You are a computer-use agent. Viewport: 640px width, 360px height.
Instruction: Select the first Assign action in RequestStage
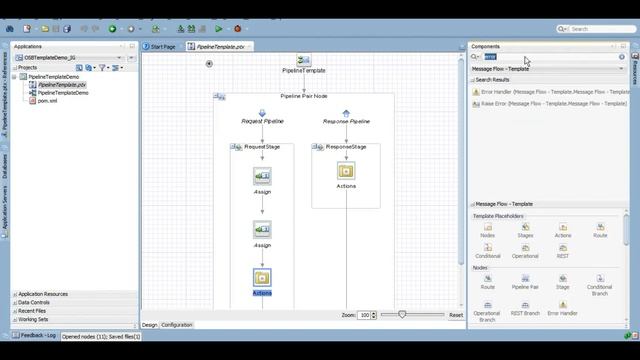pos(262,176)
